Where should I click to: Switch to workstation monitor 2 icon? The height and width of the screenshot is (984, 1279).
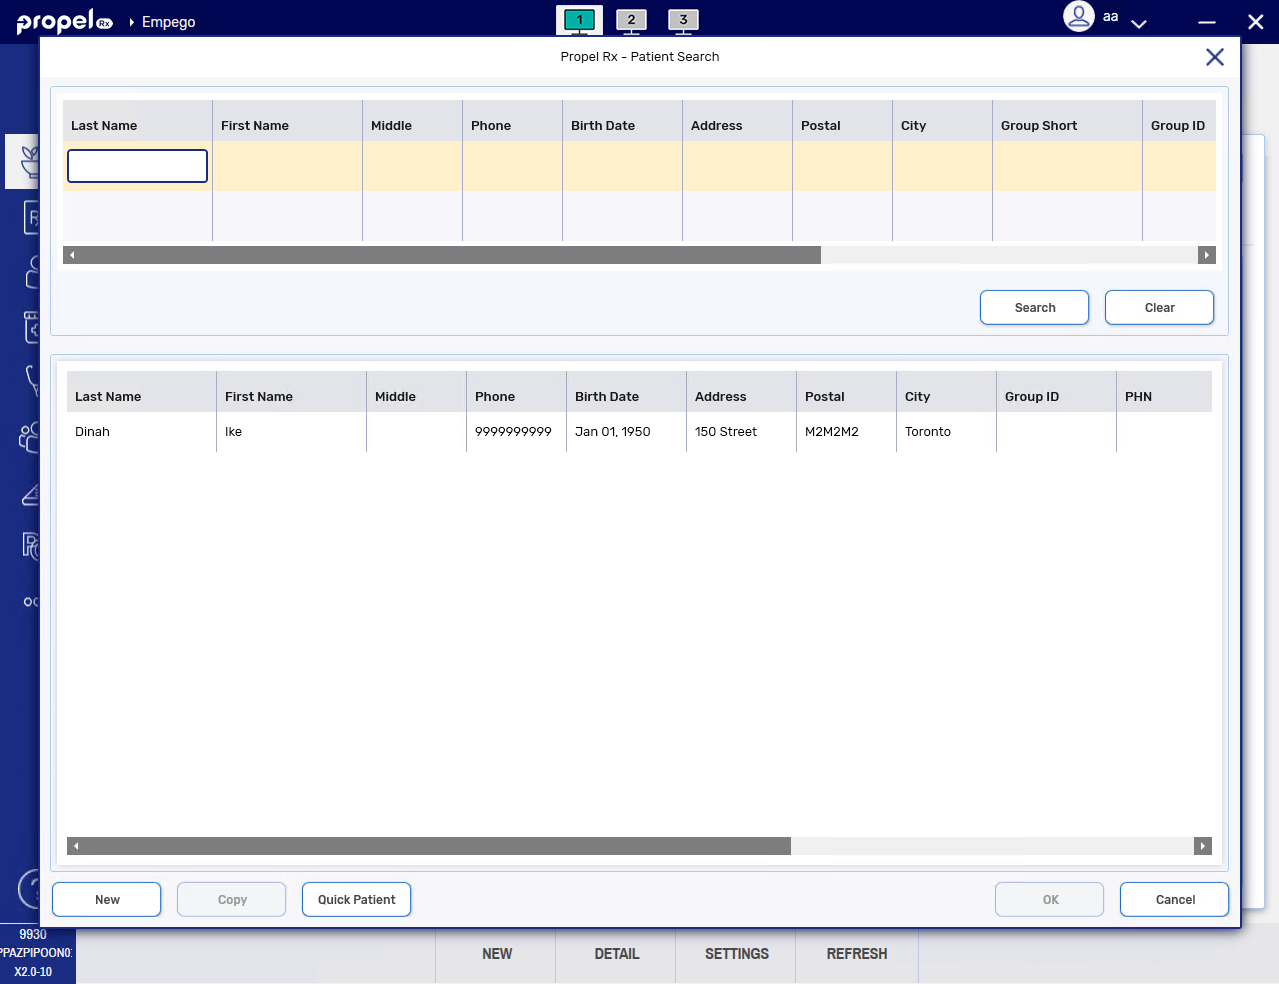tap(631, 20)
